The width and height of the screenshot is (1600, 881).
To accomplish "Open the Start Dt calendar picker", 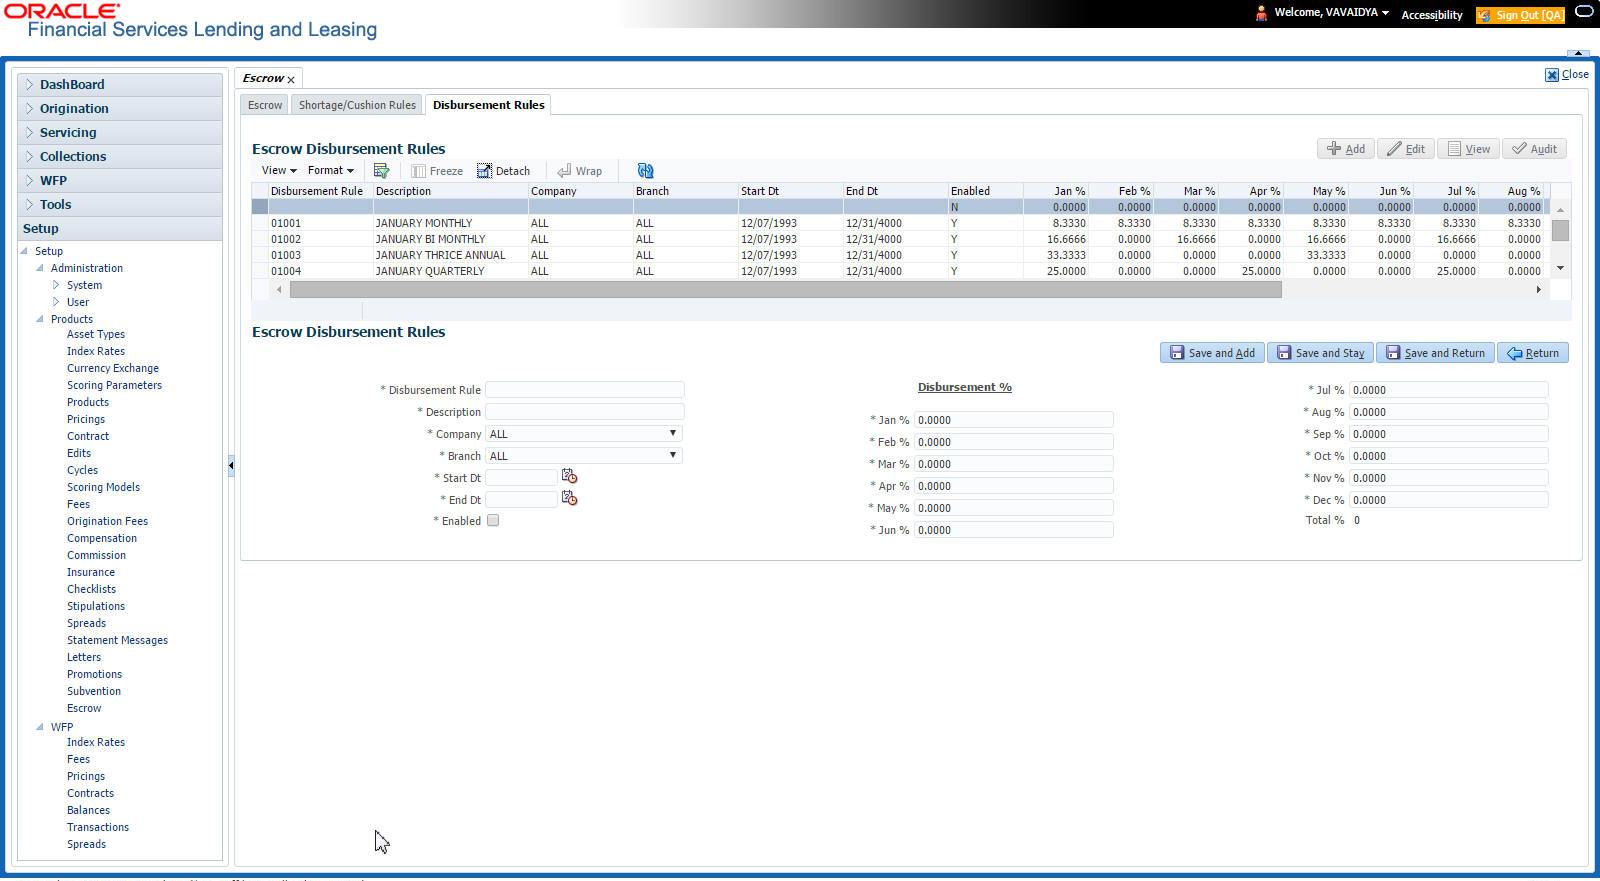I will (570, 476).
